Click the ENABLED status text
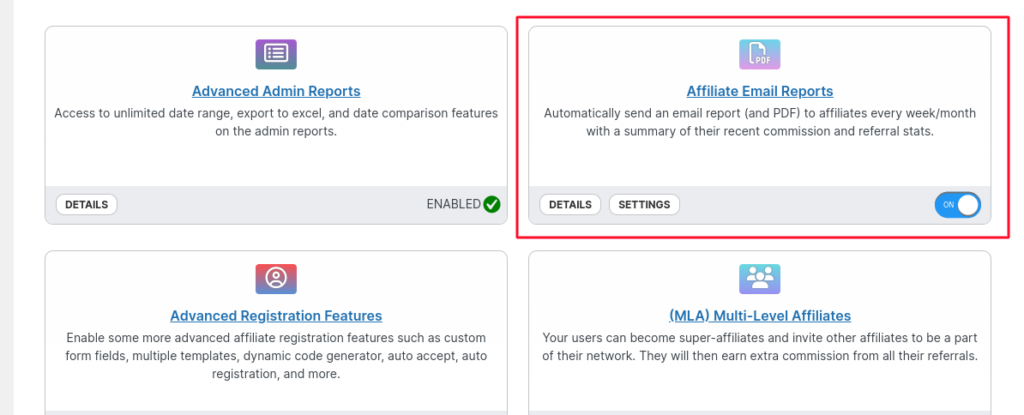 453,204
